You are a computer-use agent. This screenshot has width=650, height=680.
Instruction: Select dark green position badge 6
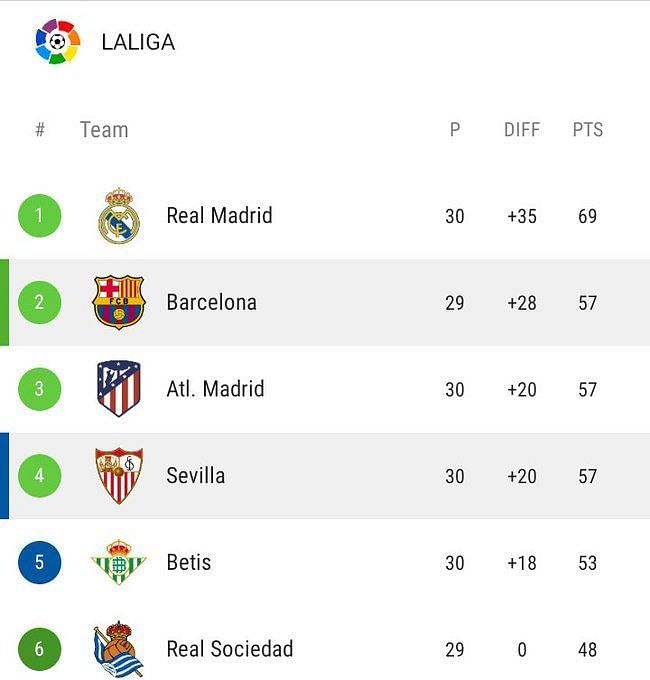39,649
